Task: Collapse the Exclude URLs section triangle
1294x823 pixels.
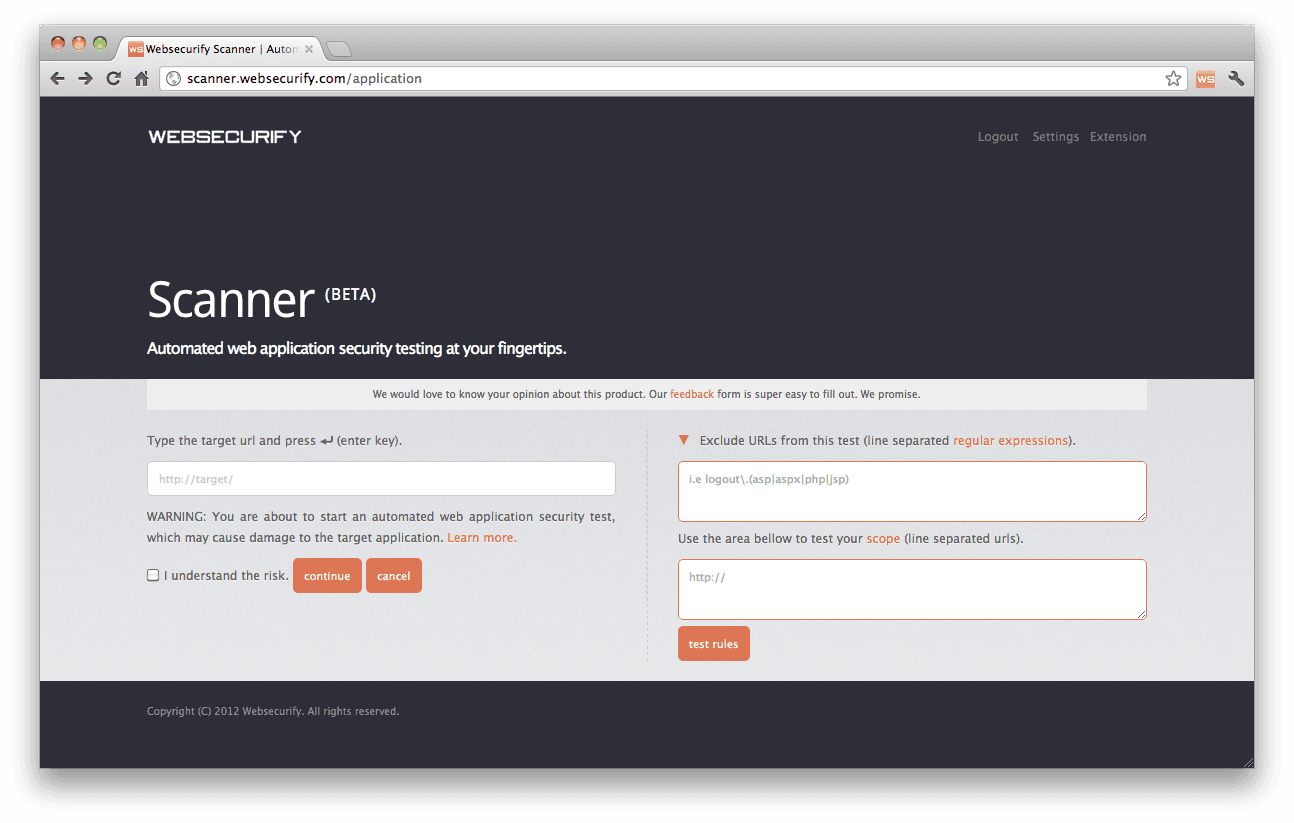Action: (684, 440)
